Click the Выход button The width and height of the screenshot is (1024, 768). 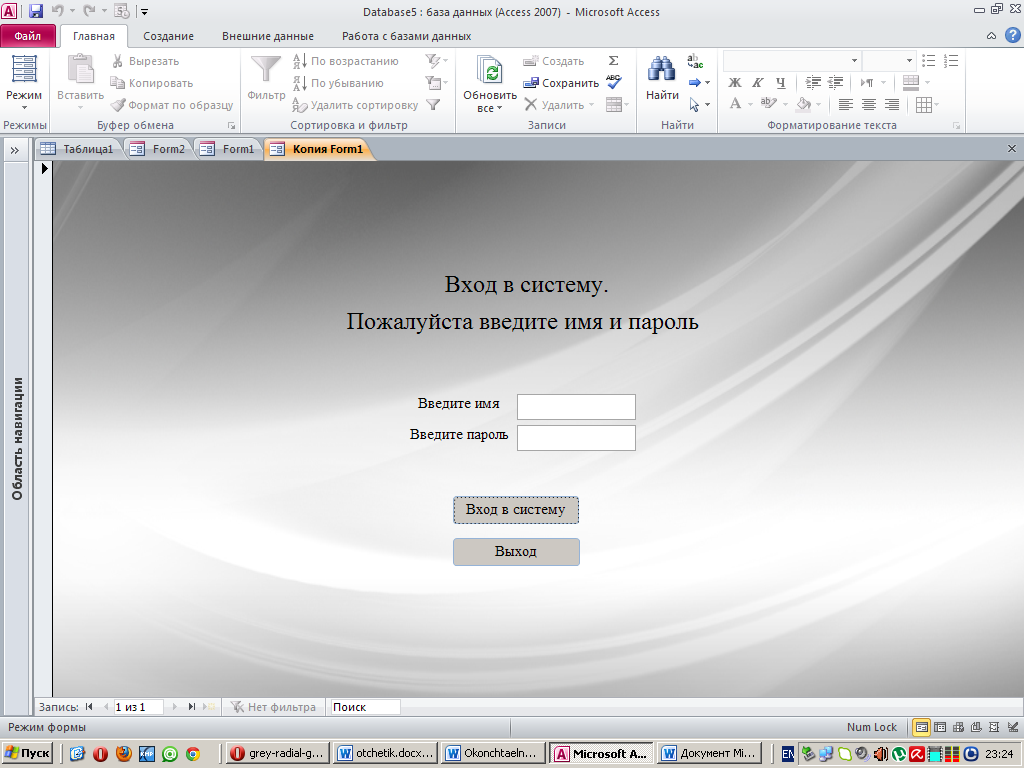[x=516, y=552]
